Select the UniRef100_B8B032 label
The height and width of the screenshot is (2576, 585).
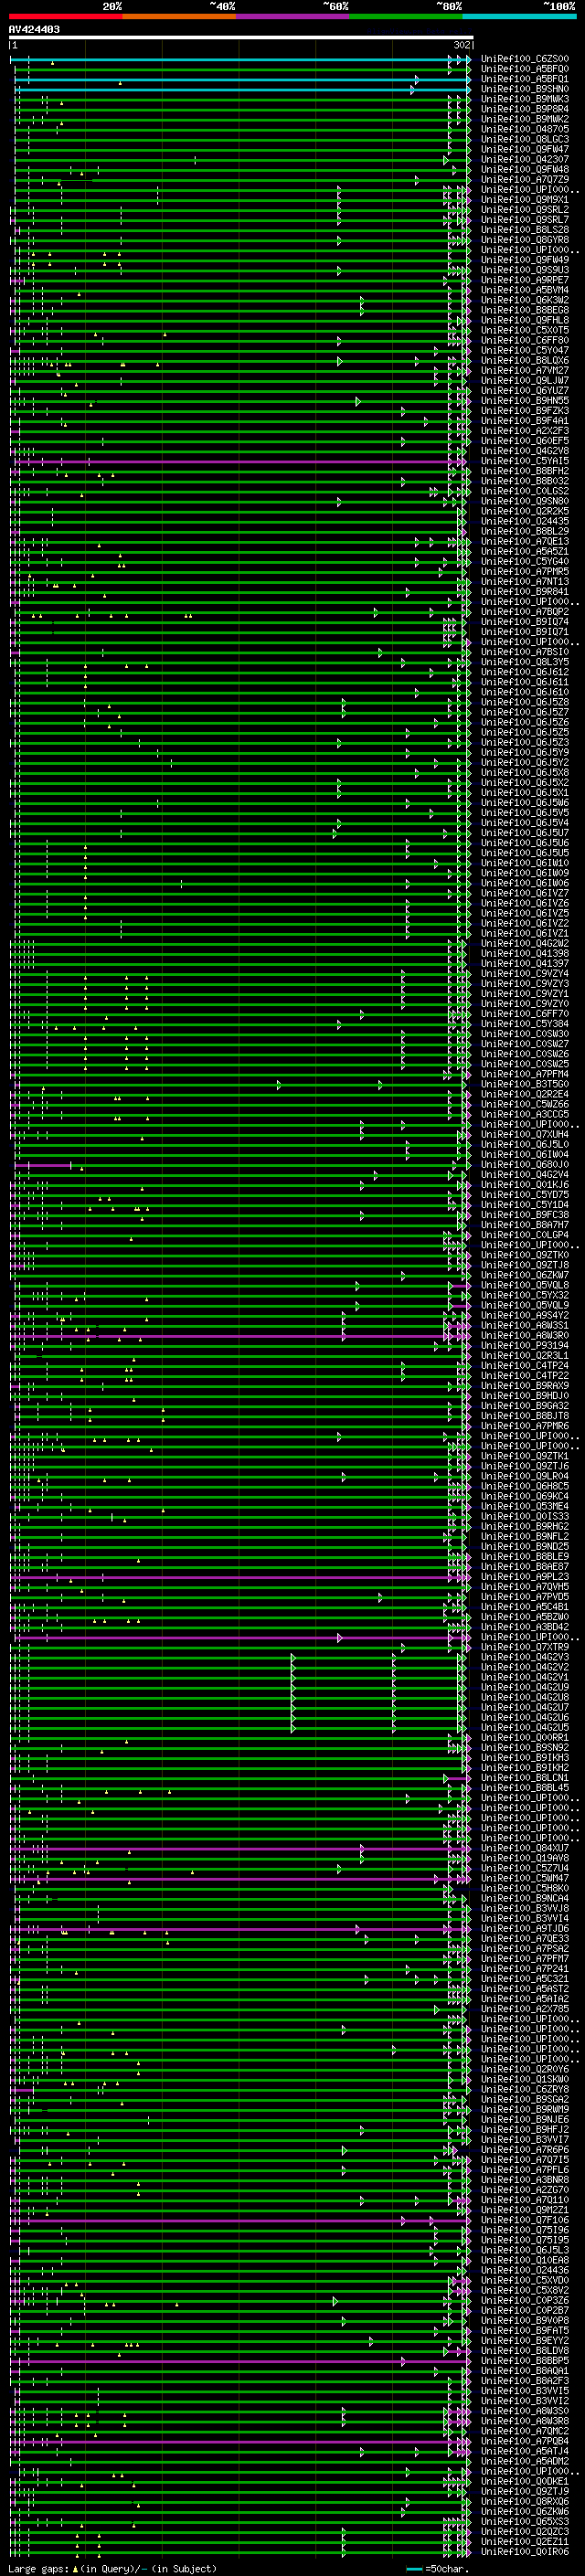[x=525, y=481]
